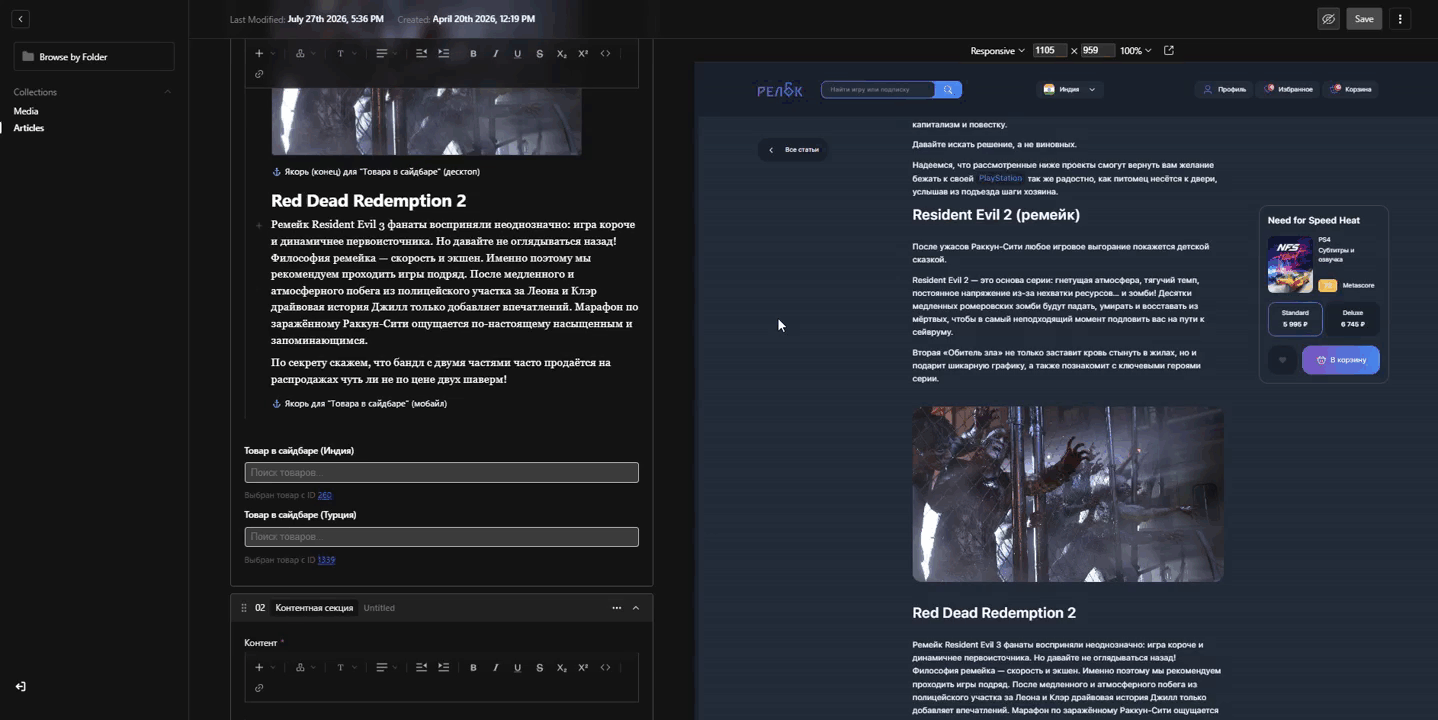The image size is (1438, 720).
Task: Click the Browse by Folder button
Action: (94, 57)
